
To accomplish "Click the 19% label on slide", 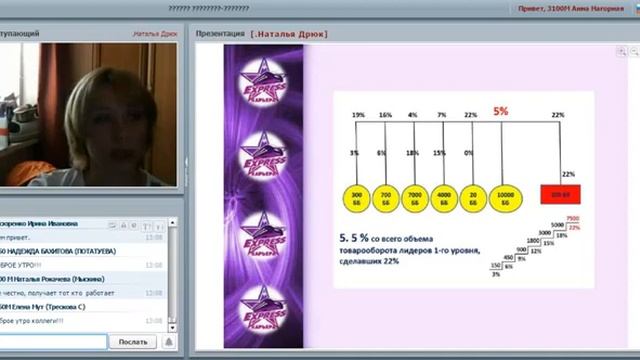I will [358, 115].
